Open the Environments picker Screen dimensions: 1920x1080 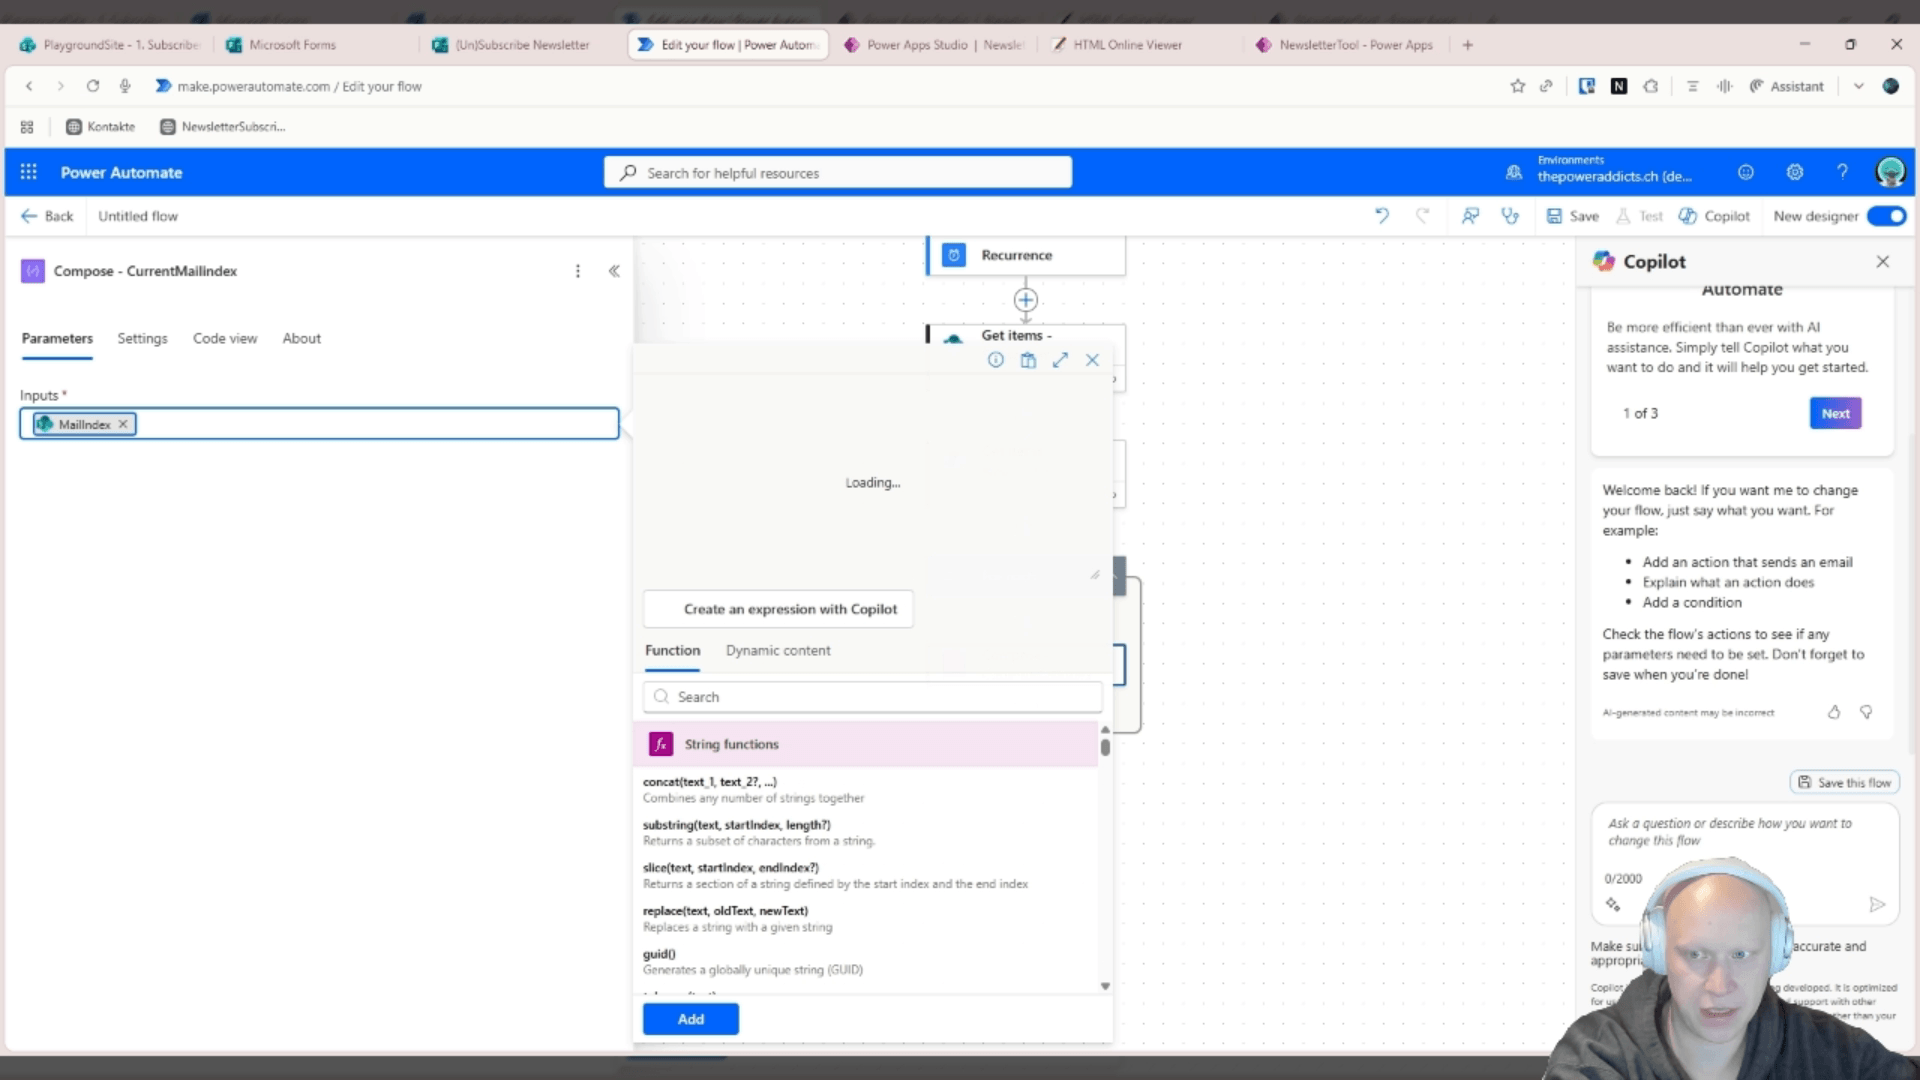point(1600,169)
